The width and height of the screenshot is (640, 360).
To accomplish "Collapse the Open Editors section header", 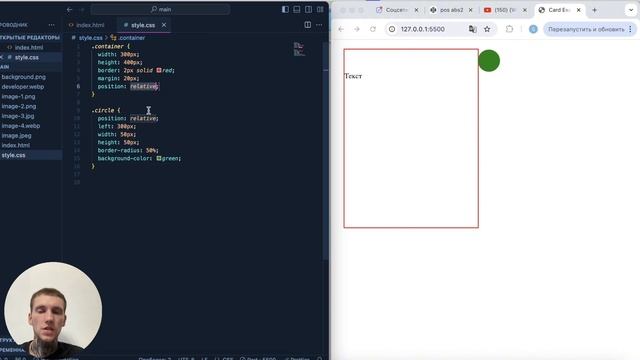I will coord(30,38).
